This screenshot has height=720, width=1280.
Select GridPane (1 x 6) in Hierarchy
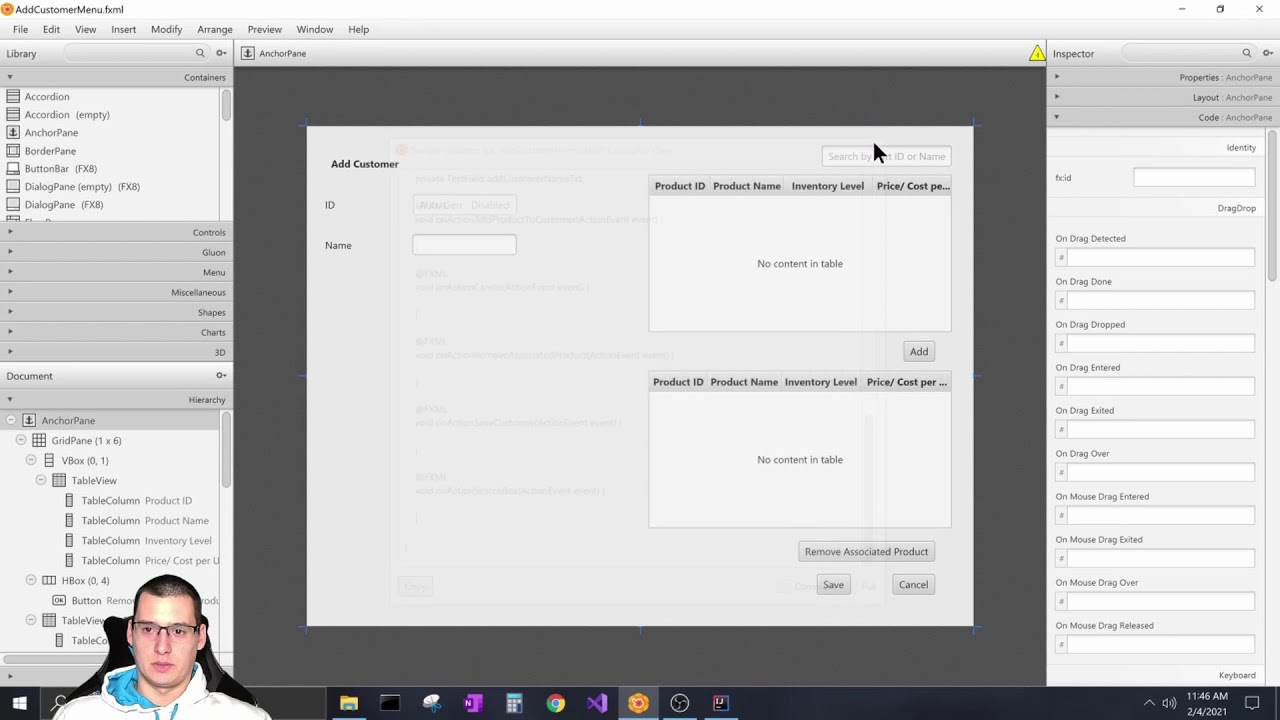point(110,441)
